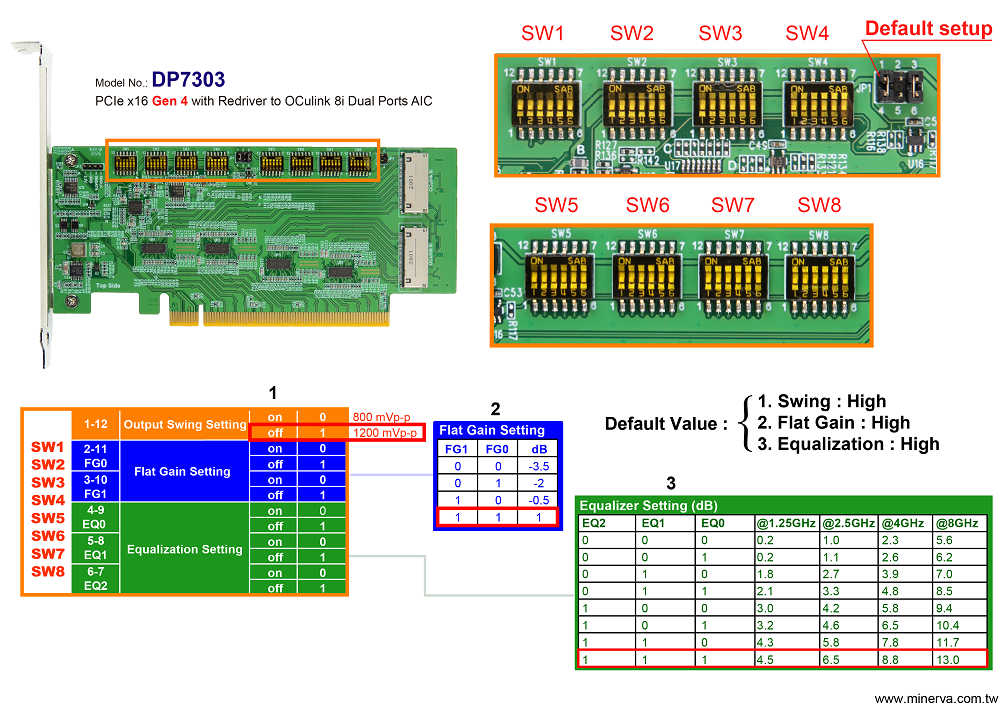The image size is (1000, 707).
Task: Click the 3. Equalization : High line
Action: pyautogui.click(x=849, y=444)
